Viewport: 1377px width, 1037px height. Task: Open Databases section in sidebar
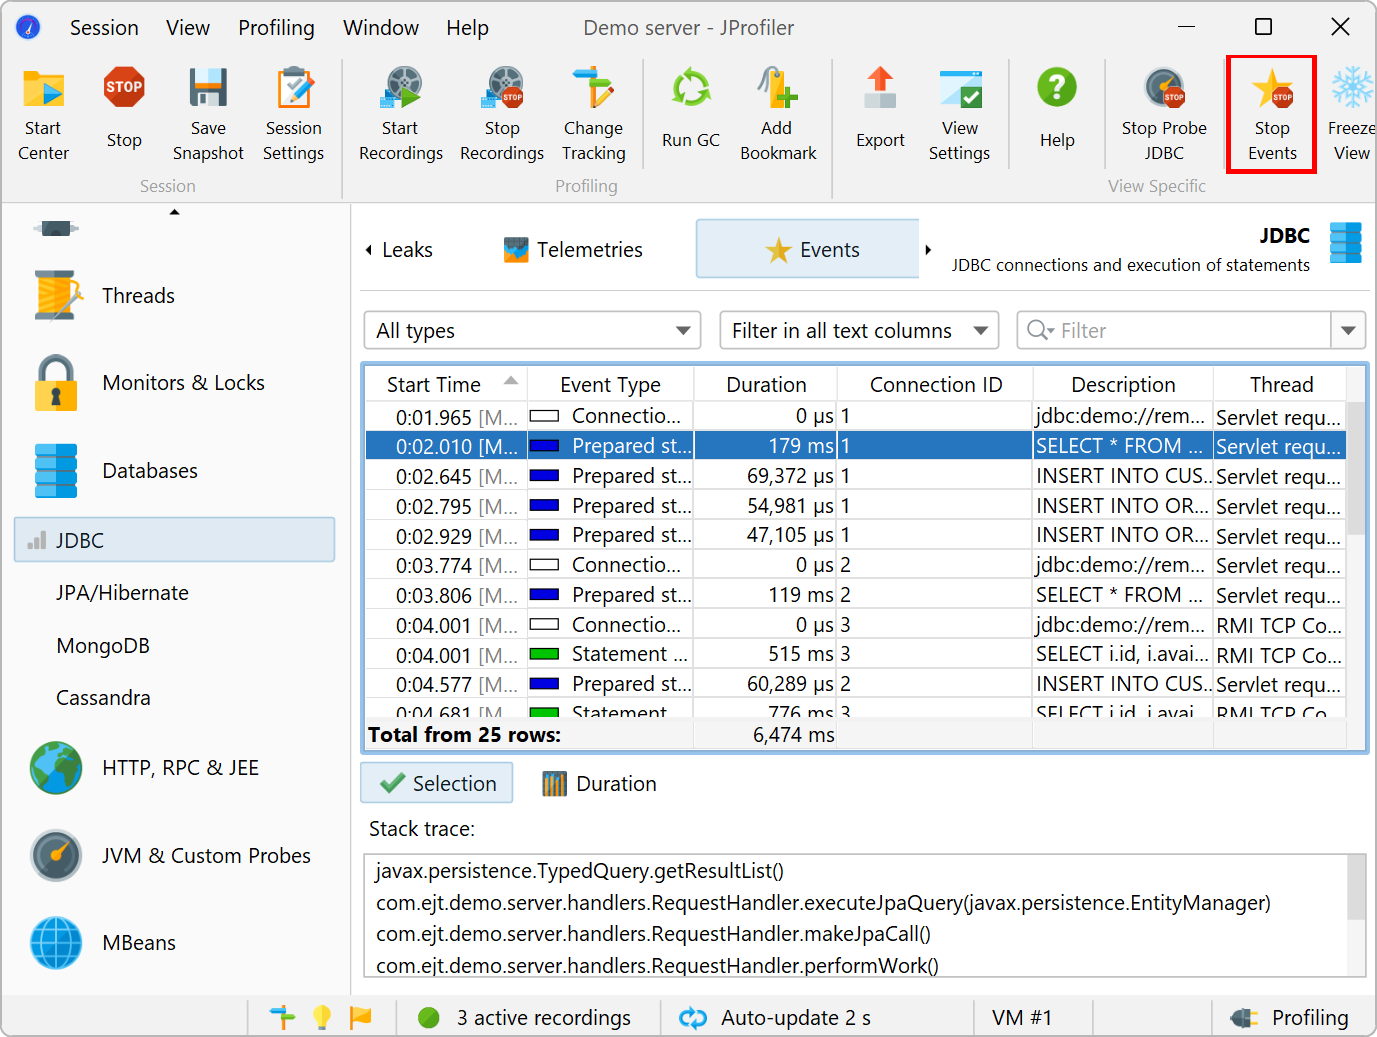click(115, 471)
